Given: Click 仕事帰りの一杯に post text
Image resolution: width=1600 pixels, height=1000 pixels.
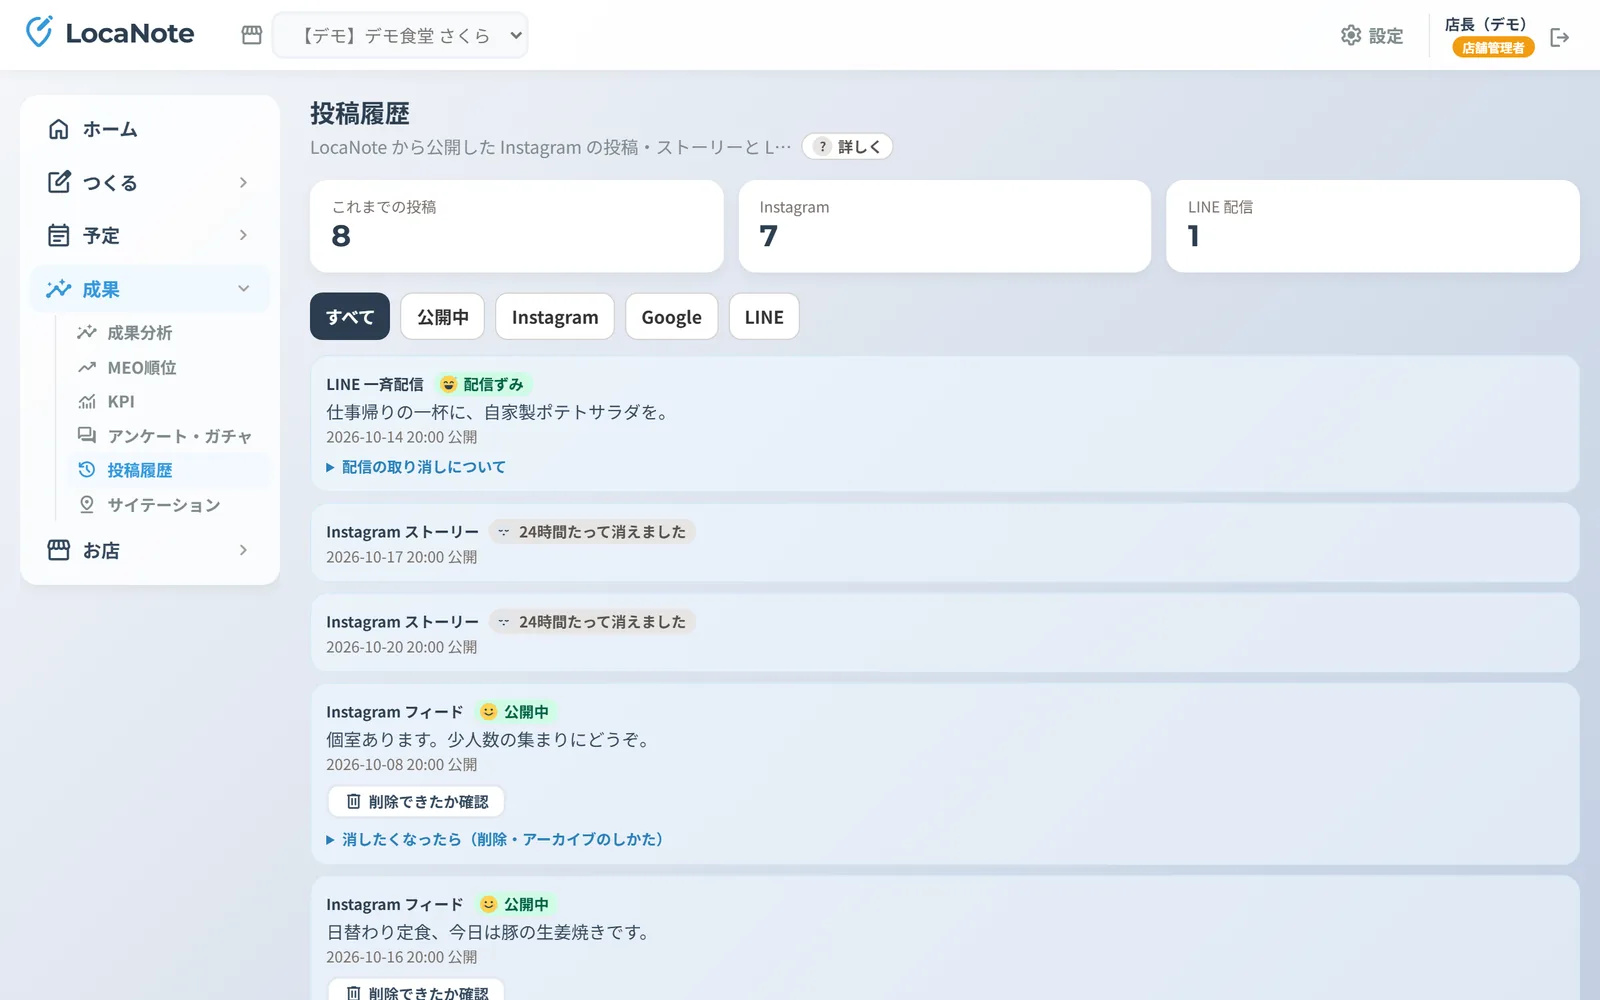Looking at the screenshot, I should pyautogui.click(x=500, y=411).
